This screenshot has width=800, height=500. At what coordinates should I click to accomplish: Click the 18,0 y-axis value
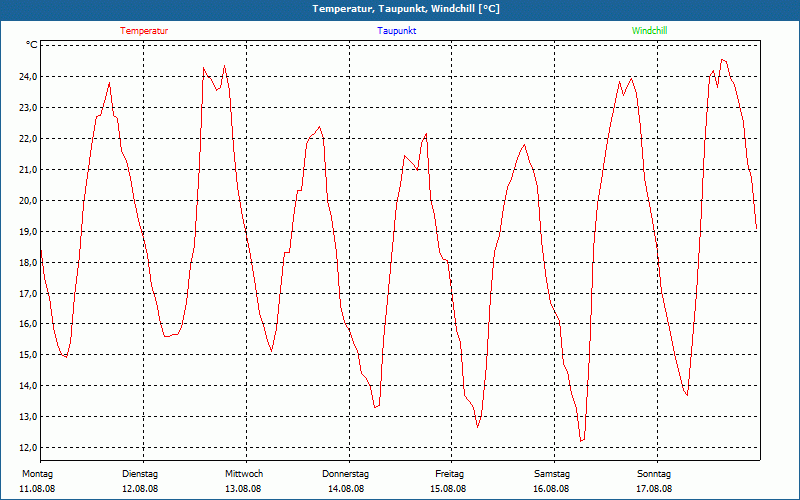[29, 262]
